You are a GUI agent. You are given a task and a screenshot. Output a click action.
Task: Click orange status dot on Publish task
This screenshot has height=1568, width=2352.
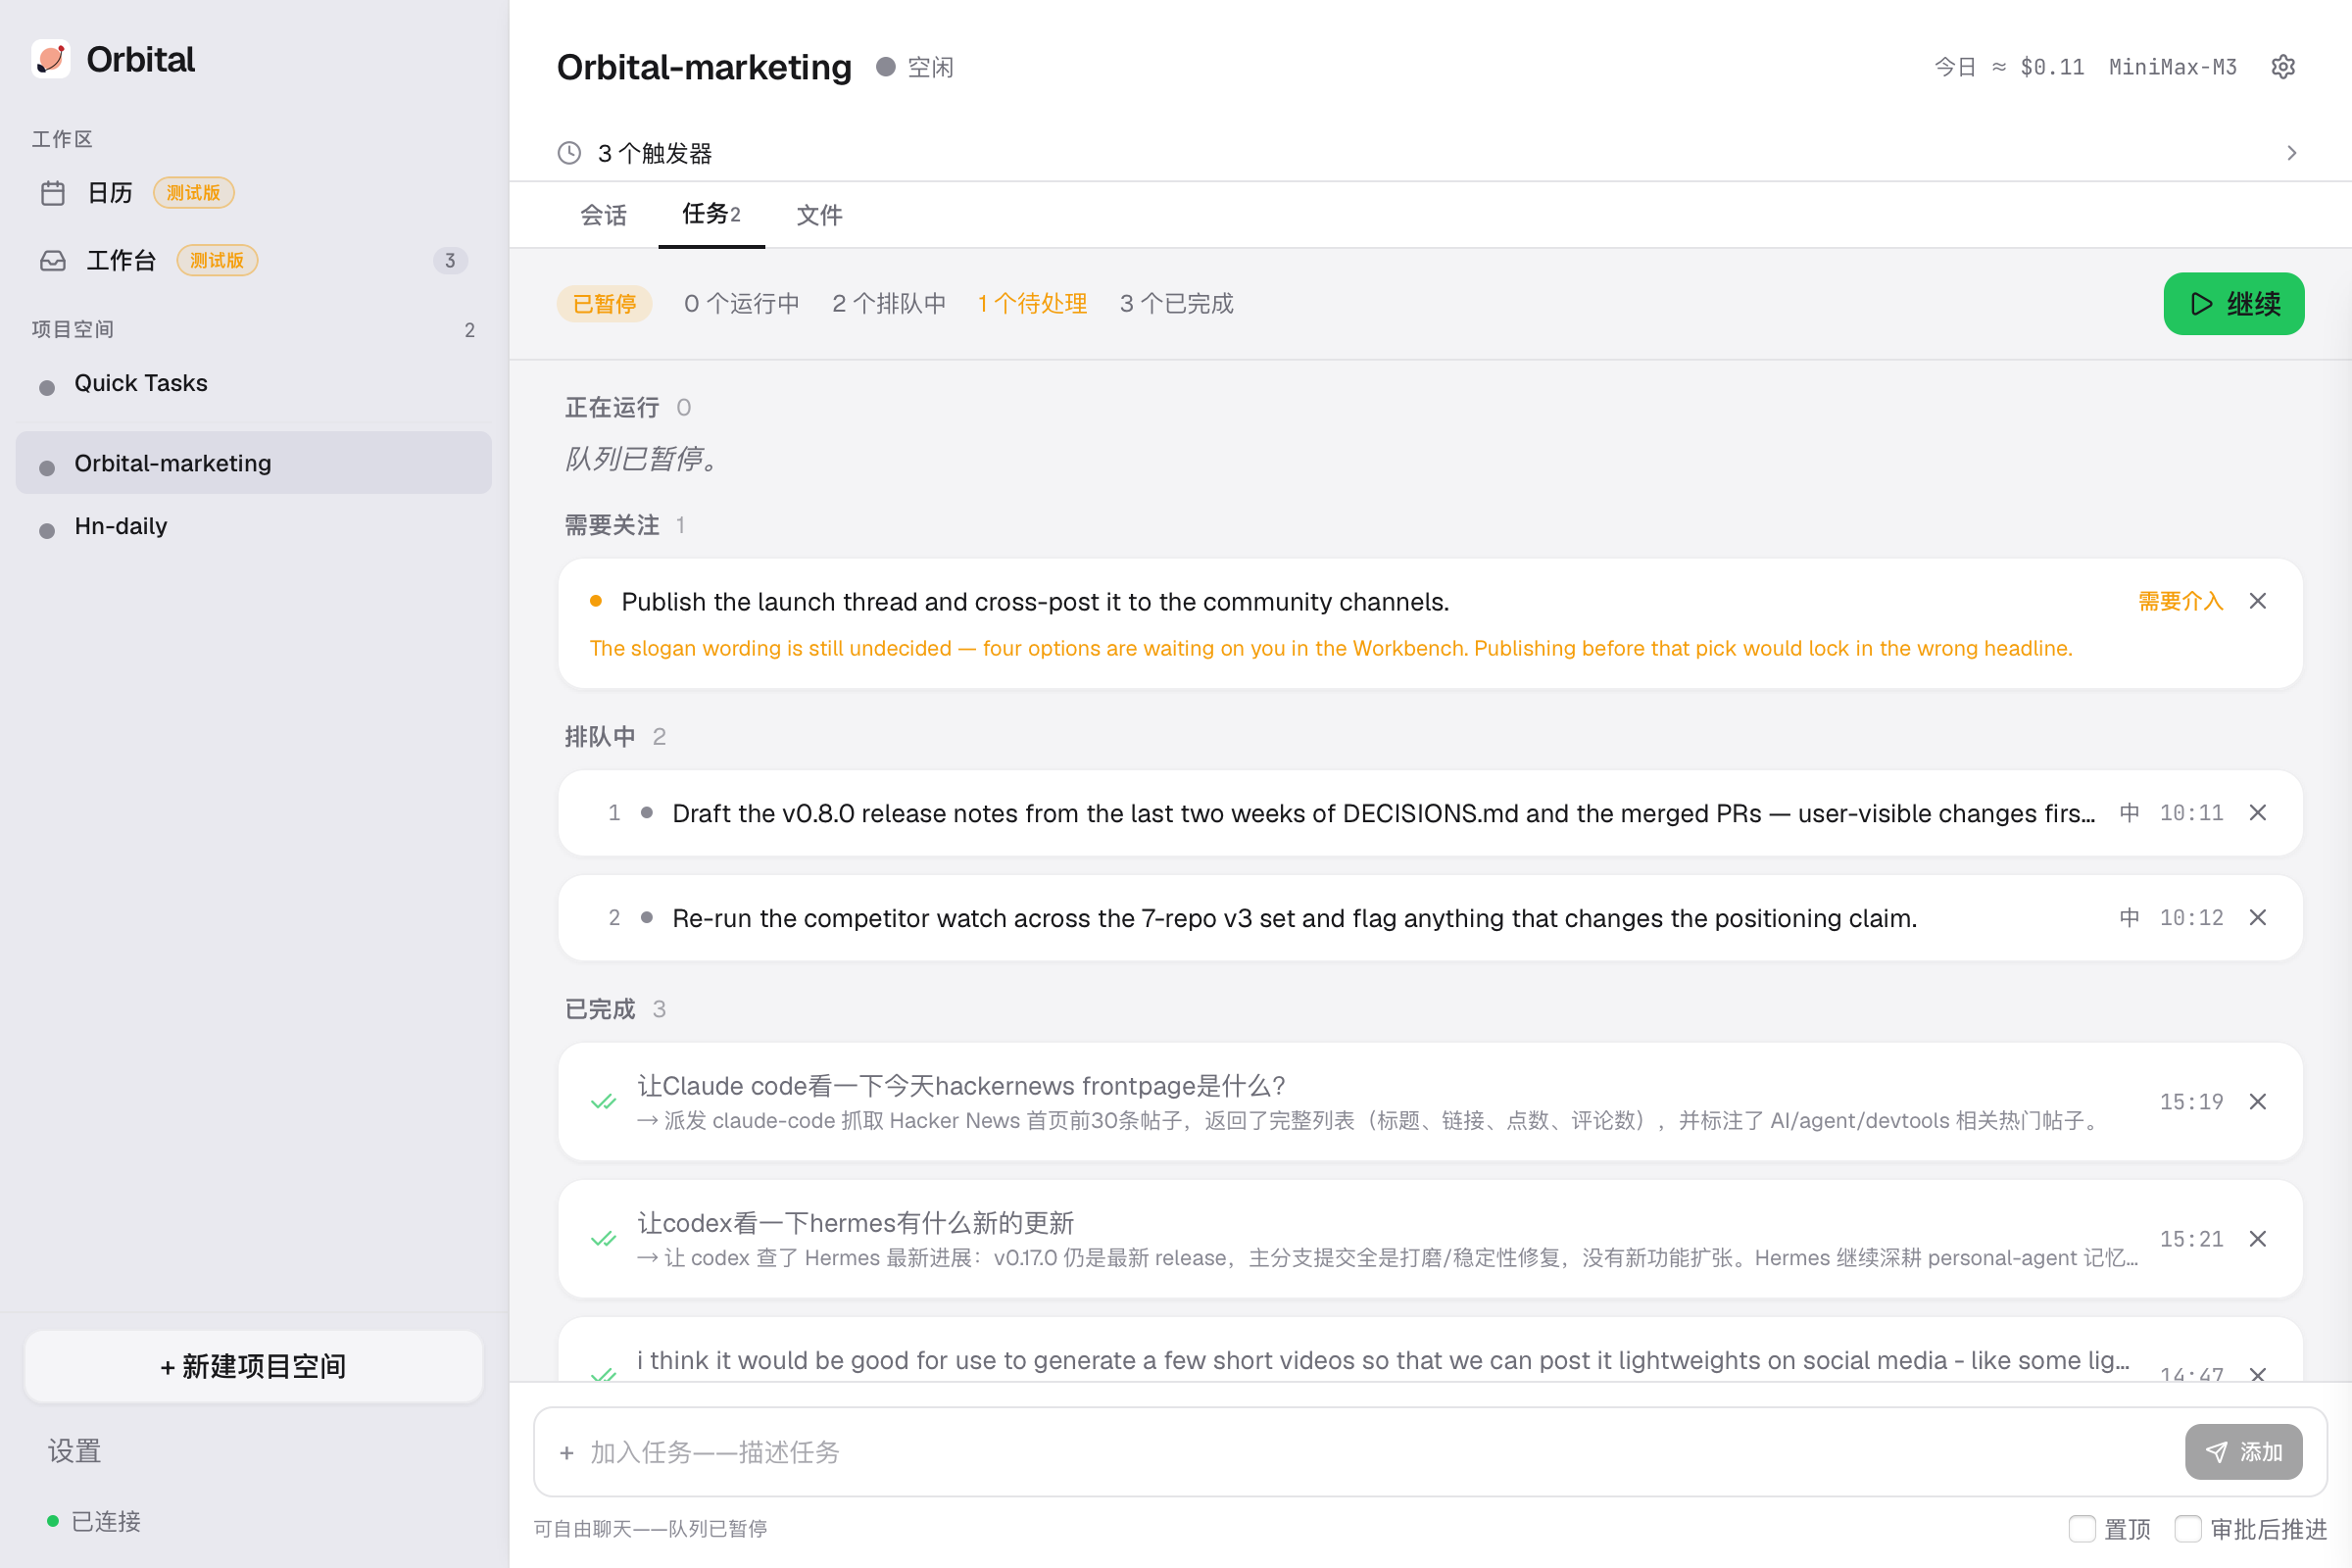coord(596,601)
